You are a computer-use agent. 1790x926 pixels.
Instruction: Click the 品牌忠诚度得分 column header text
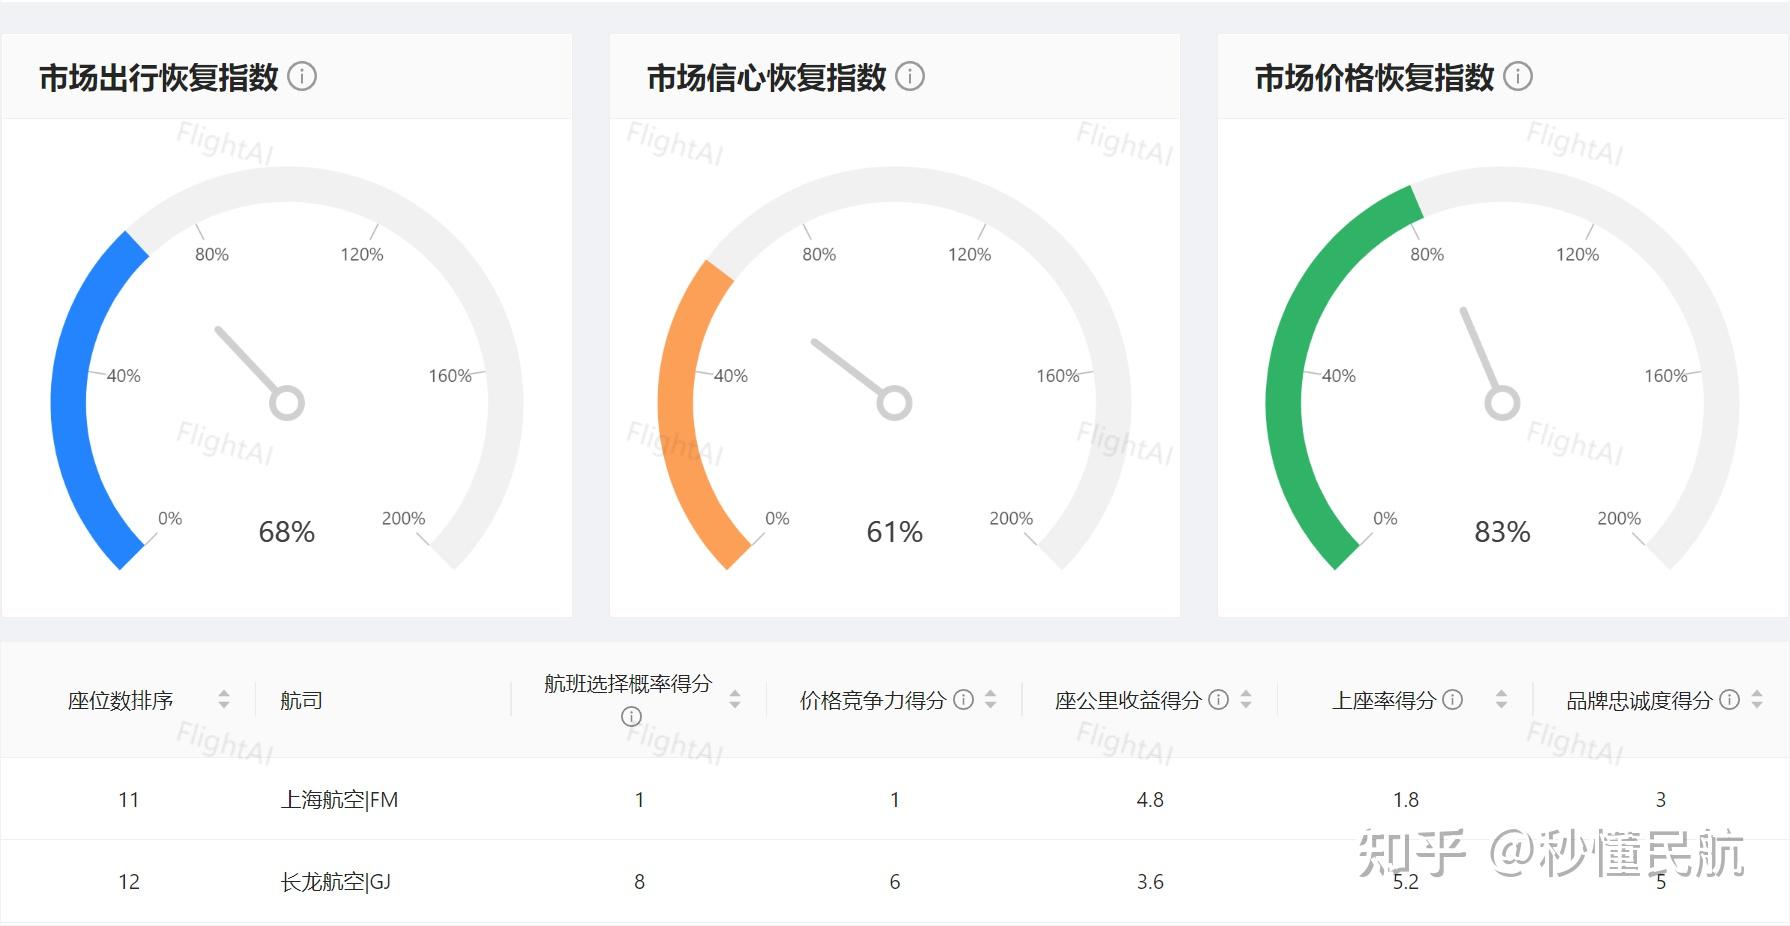1639,701
